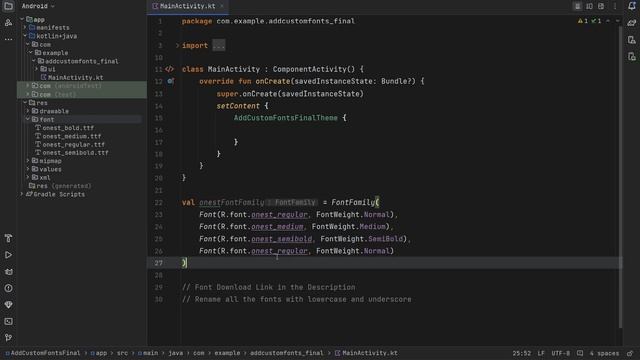Open the Resource Manager sidebar icon
Image resolution: width=640 pixels, height=360 pixels.
[8, 23]
